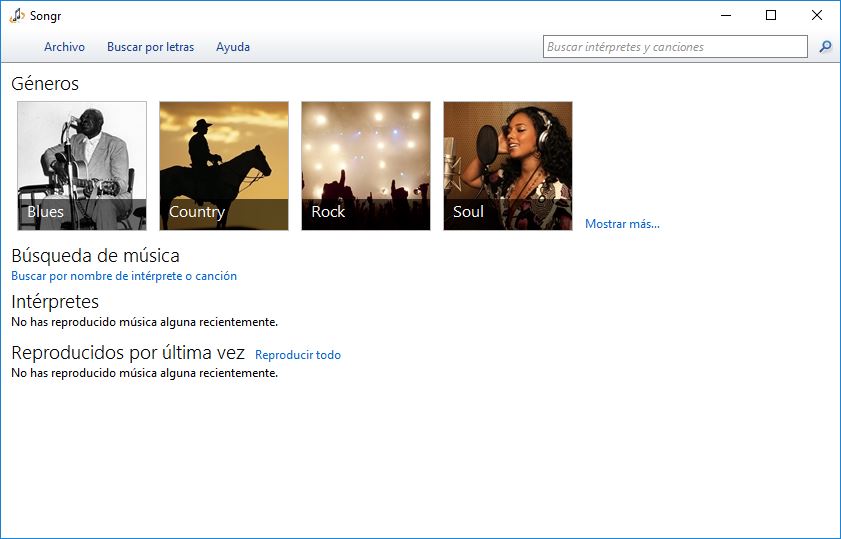The height and width of the screenshot is (539, 841).
Task: Open the Buscar por letras menu
Action: click(x=150, y=47)
